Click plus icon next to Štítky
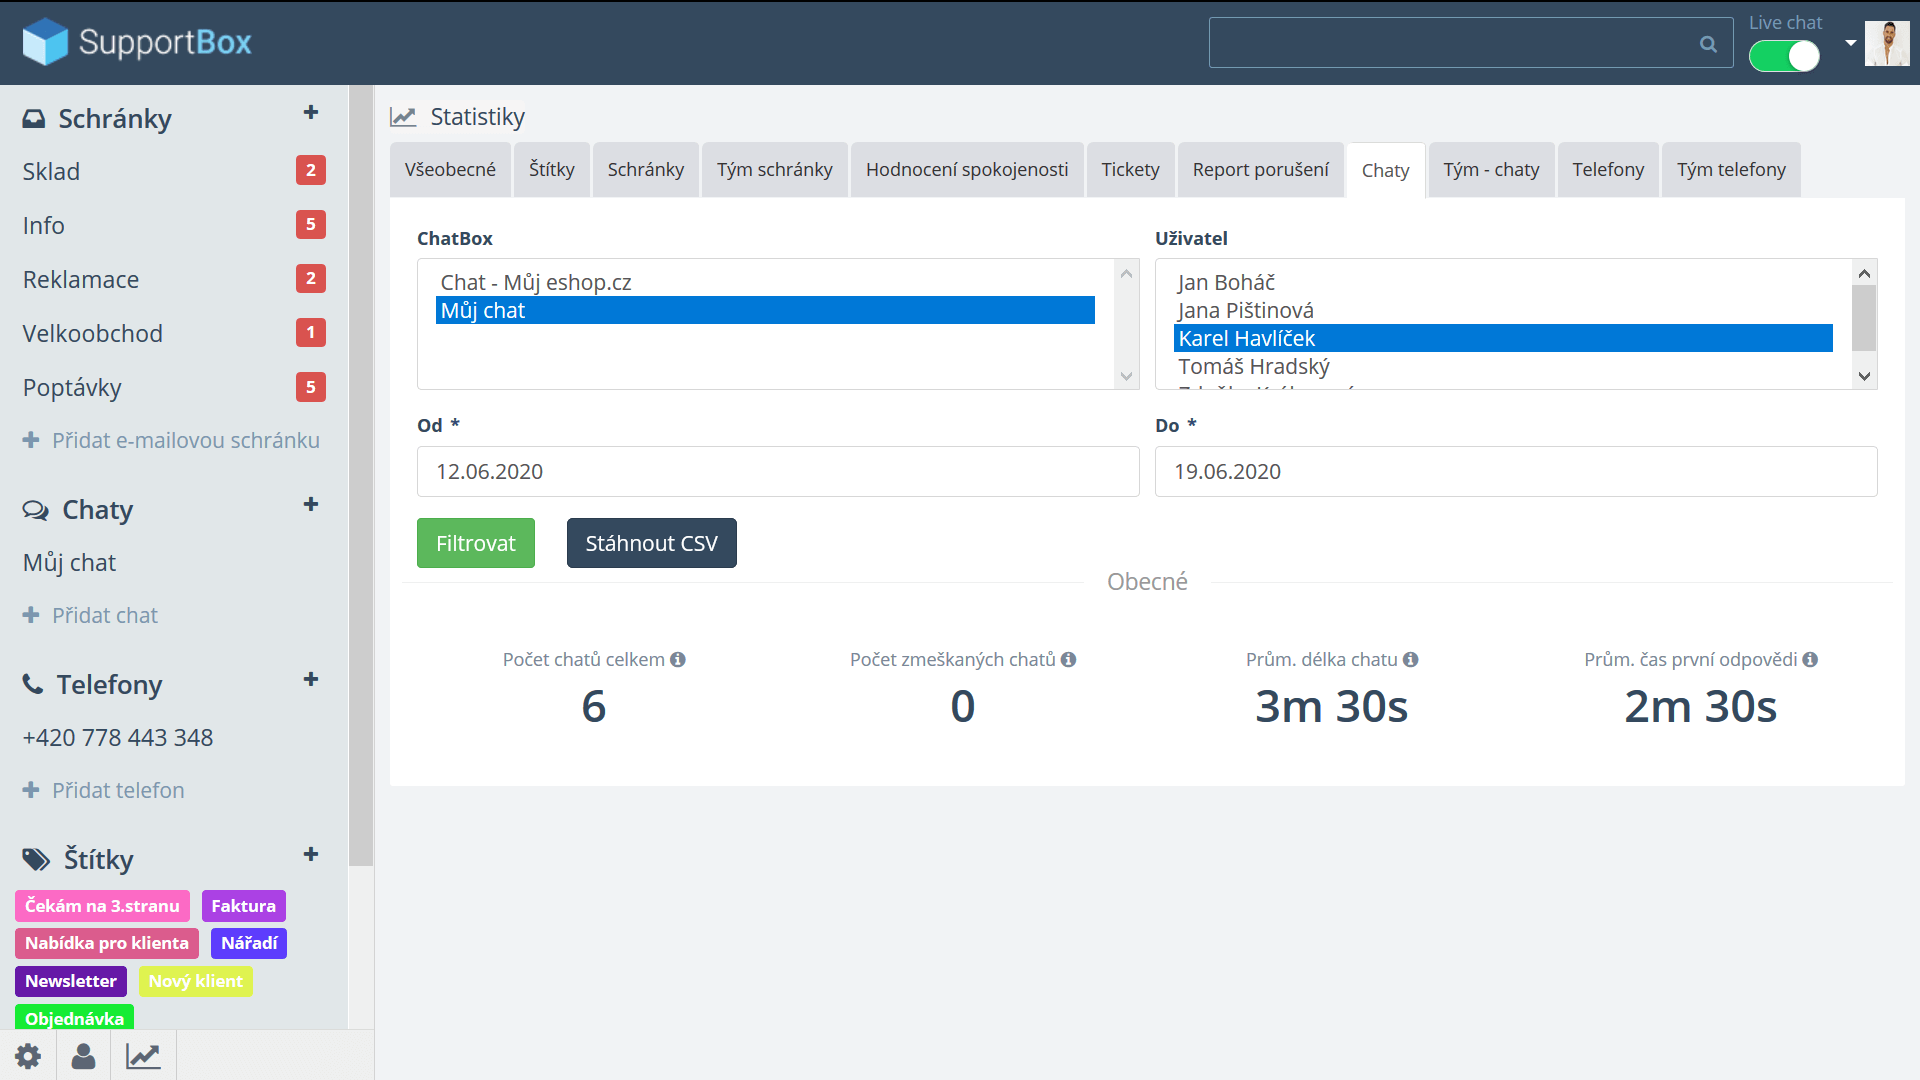Screen dimensions: 1920x1080 point(311,855)
